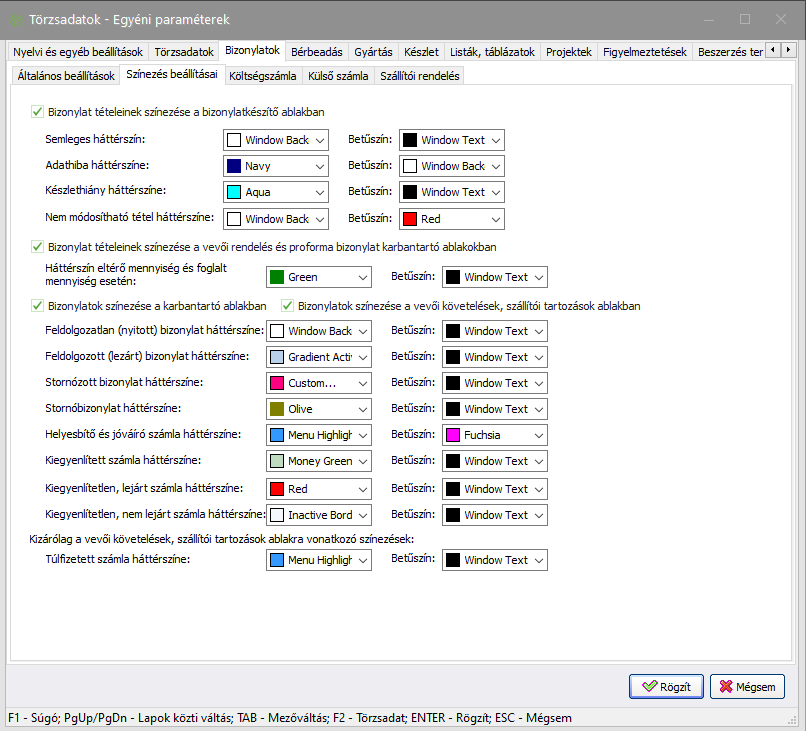Viewport: 806px width, 731px height.
Task: Uncheck 'Bizonylatok színezése a karbantartó ablakban'
Action: [x=38, y=306]
